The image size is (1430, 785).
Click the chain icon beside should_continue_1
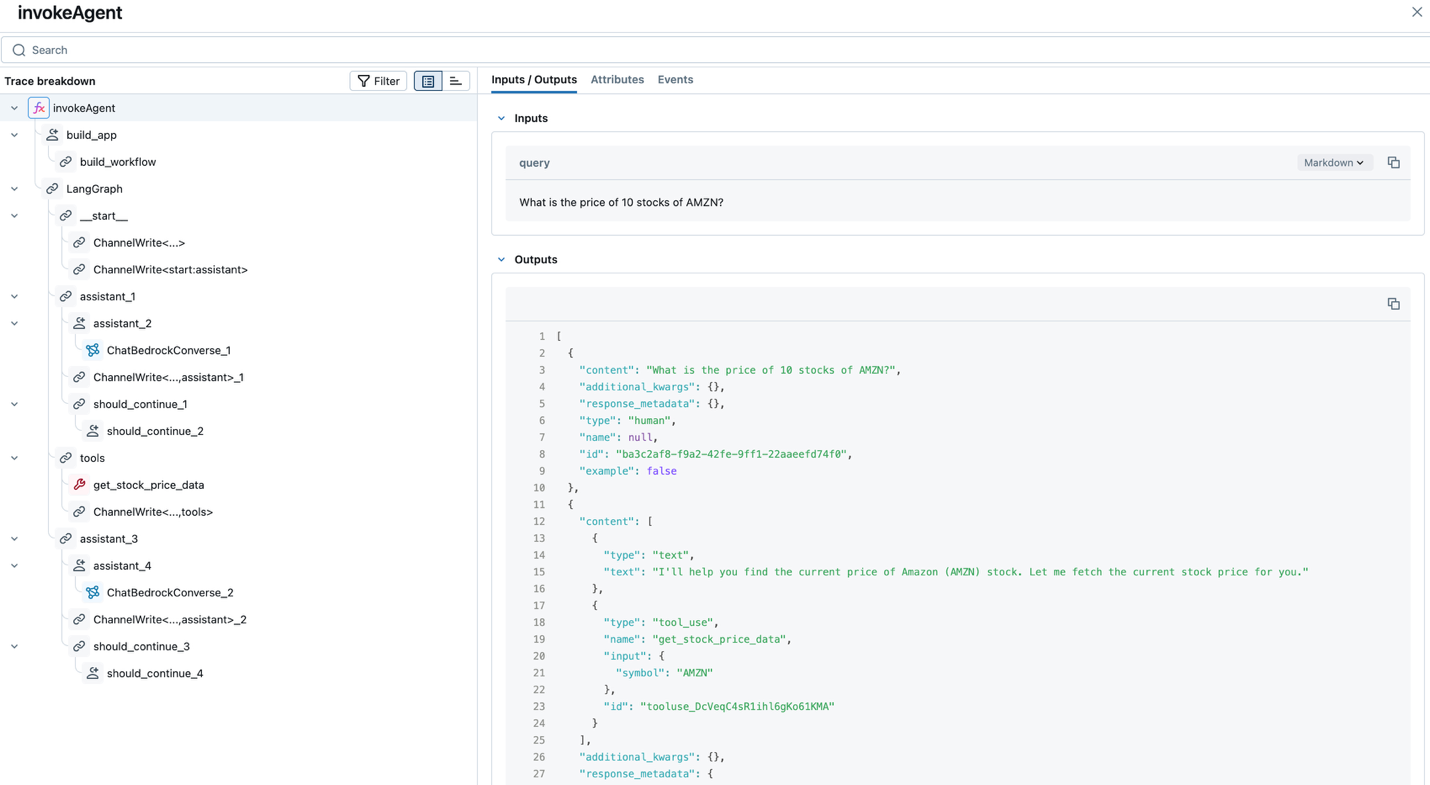pyautogui.click(x=79, y=405)
